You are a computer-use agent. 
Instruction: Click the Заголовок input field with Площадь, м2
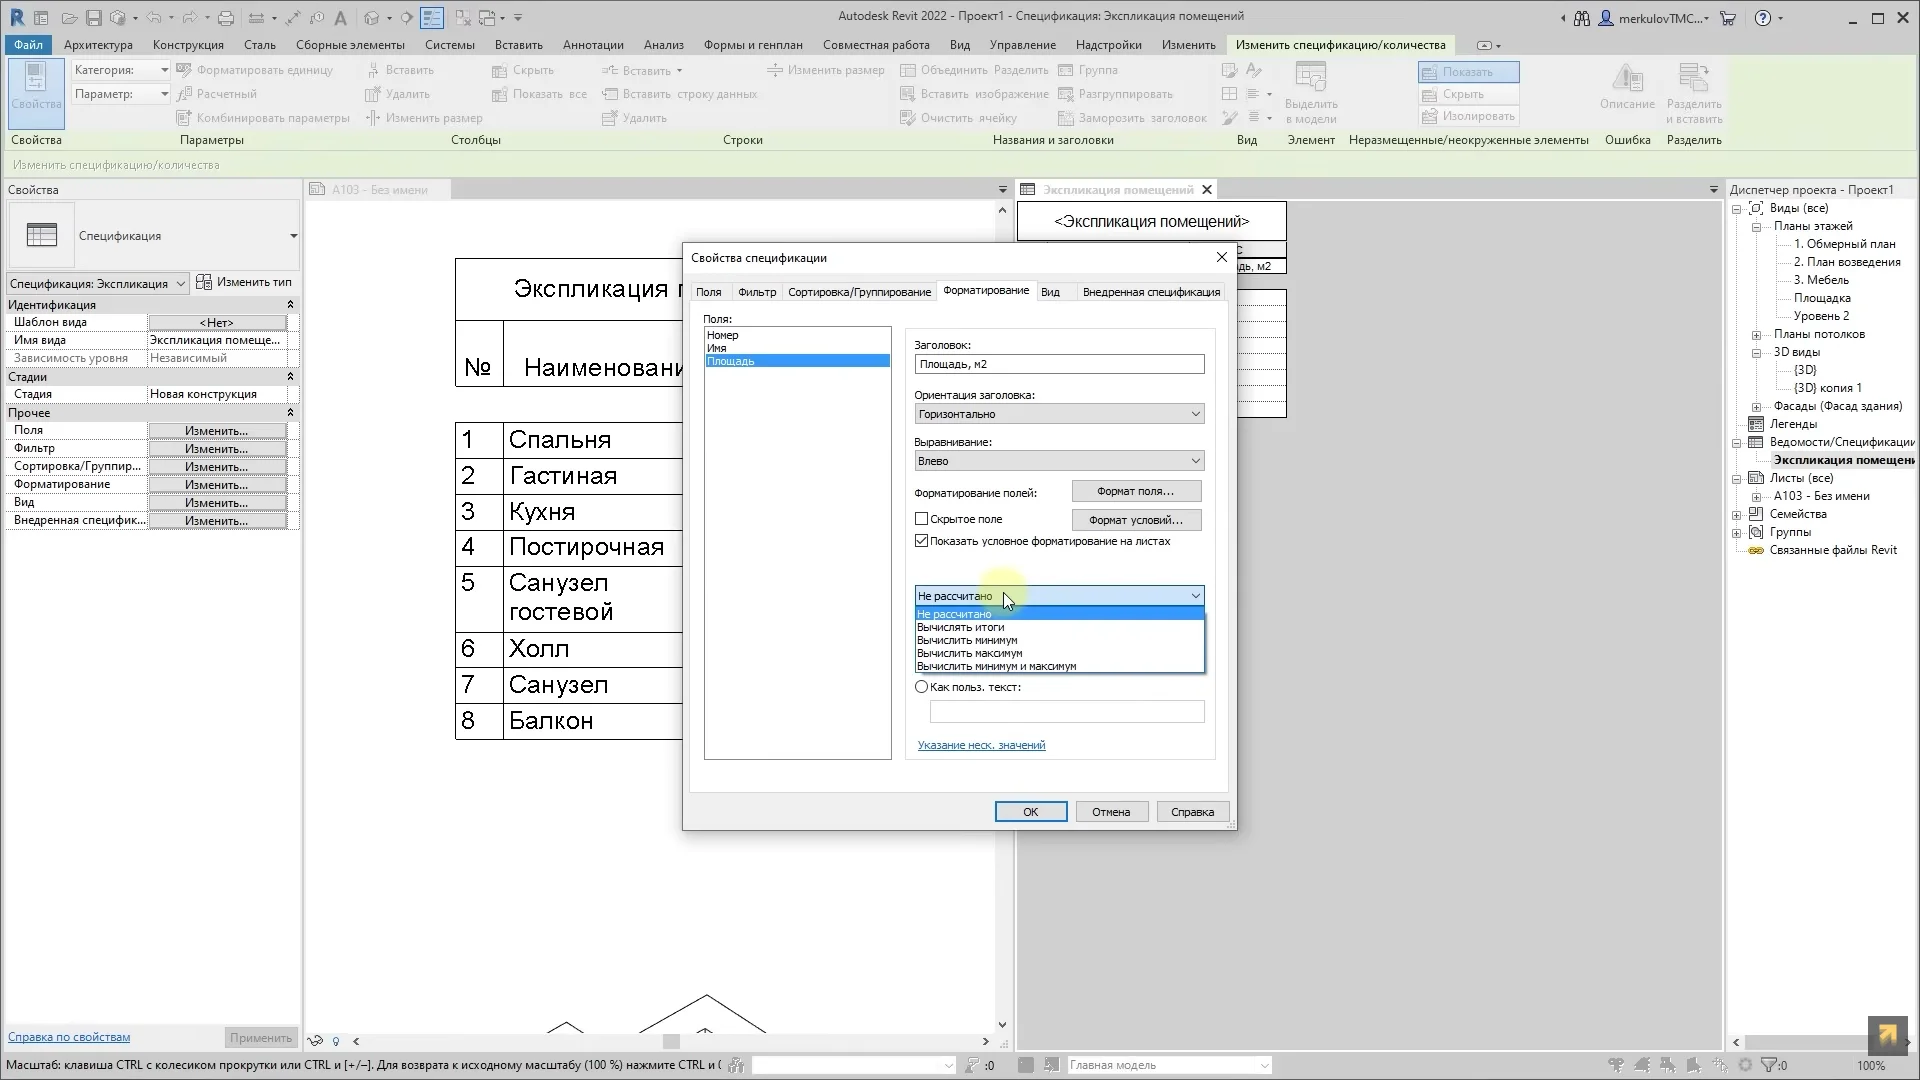pyautogui.click(x=1059, y=364)
